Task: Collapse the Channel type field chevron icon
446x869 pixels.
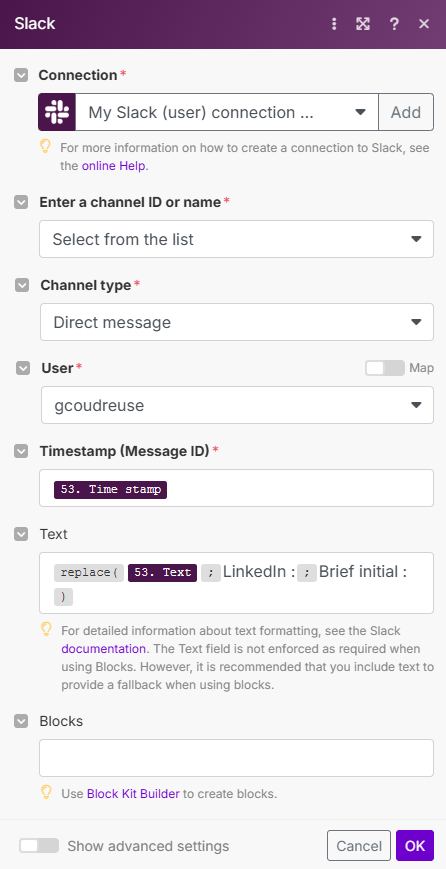Action: (22, 285)
